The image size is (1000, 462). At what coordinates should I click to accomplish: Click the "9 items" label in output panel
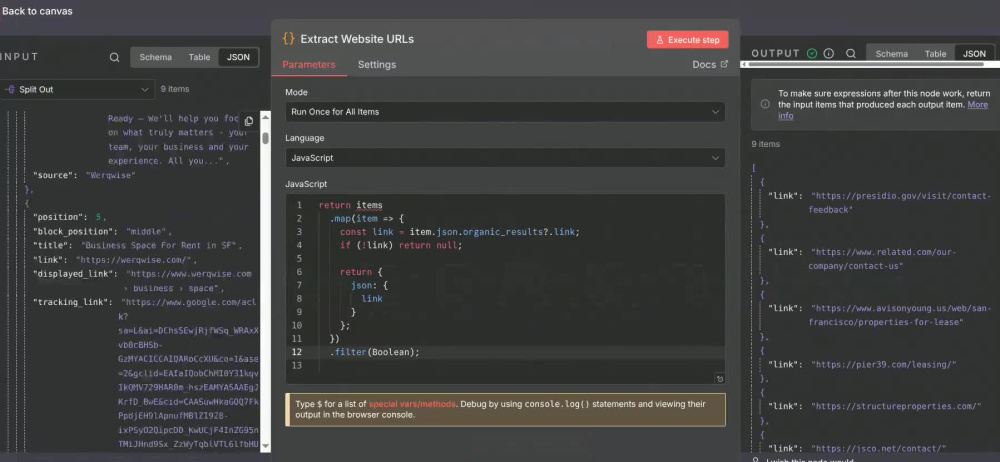765,144
